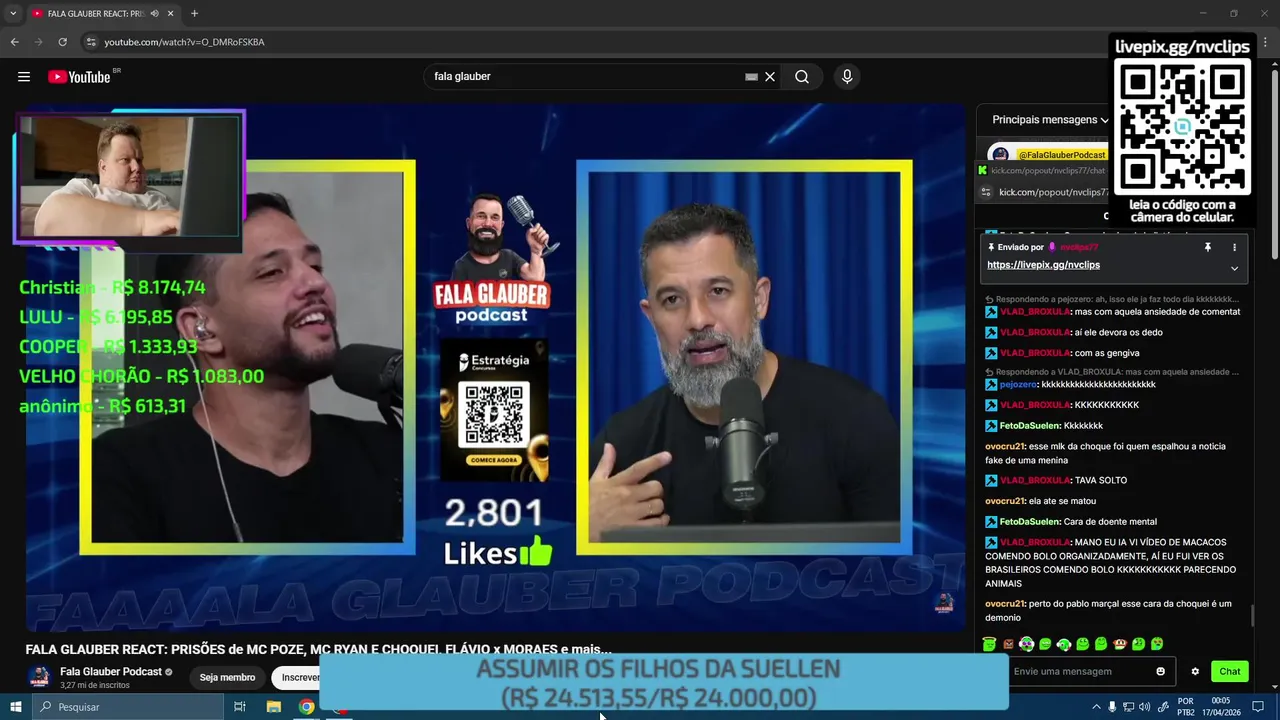Close the FALA GLAUBER REACT browser tab

(x=171, y=14)
